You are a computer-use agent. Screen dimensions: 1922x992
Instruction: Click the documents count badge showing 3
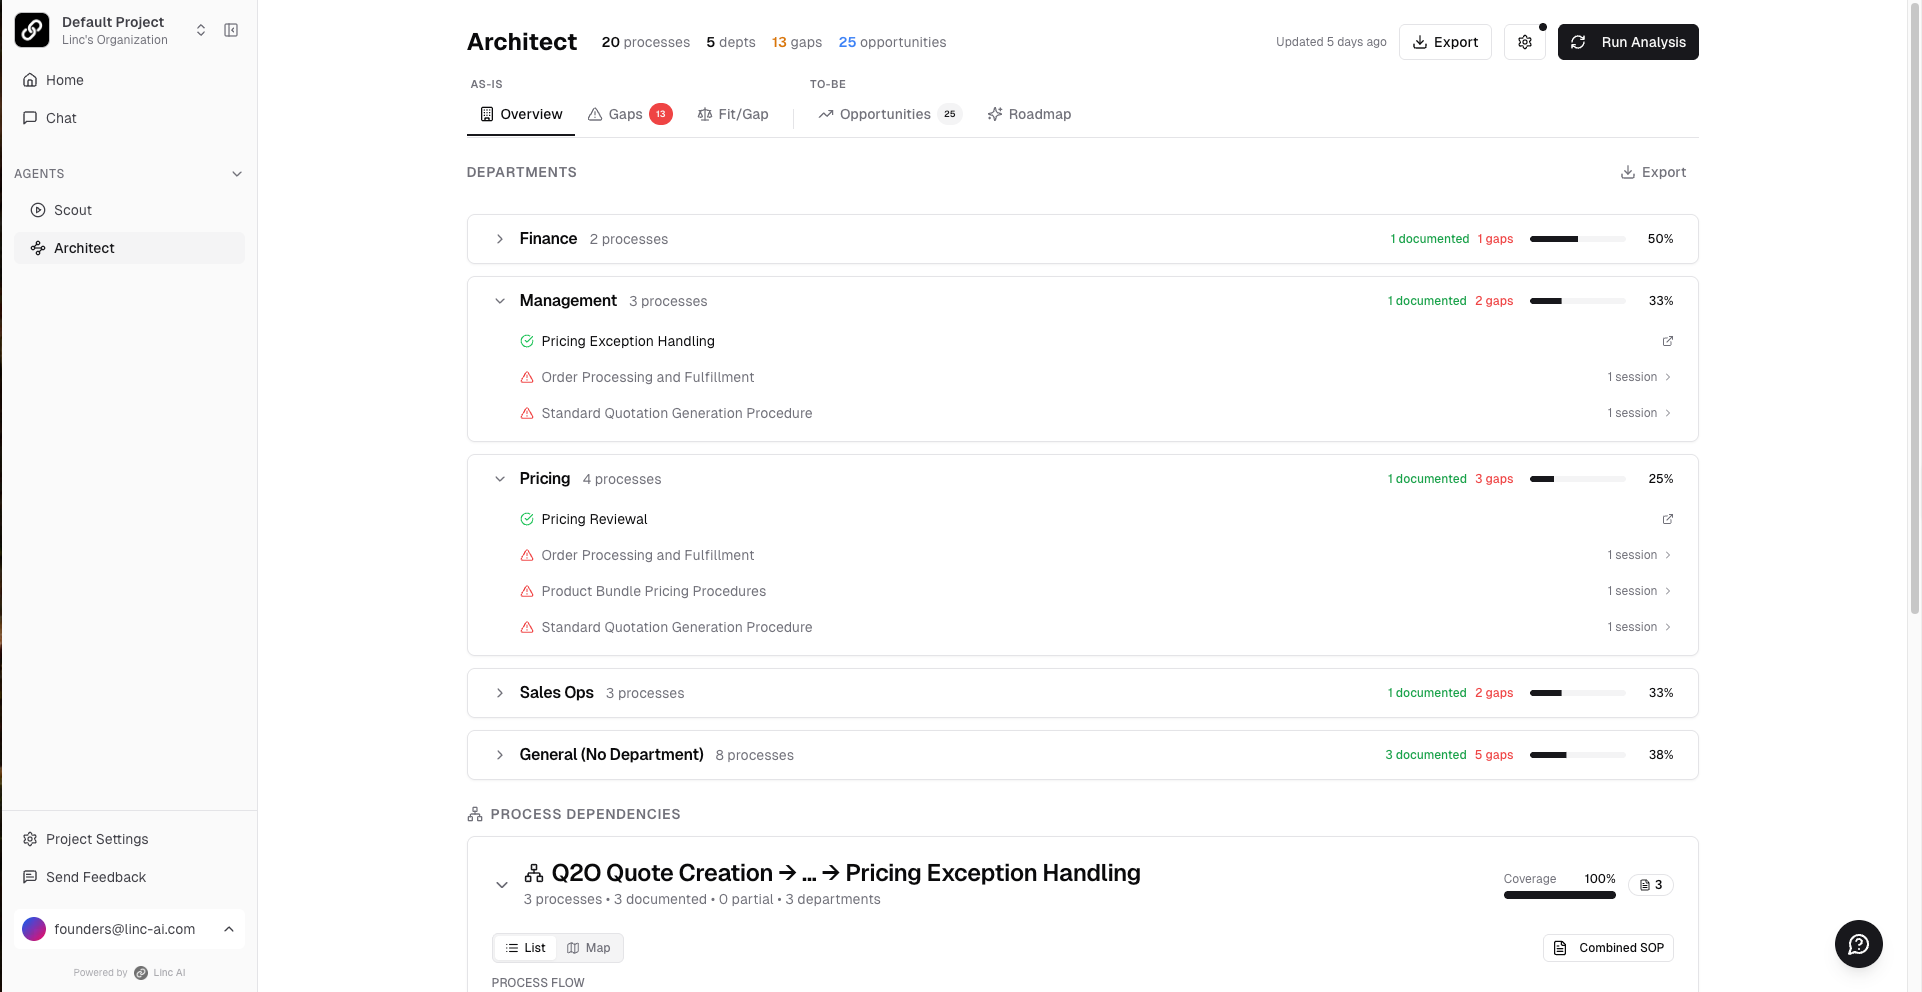(x=1650, y=885)
